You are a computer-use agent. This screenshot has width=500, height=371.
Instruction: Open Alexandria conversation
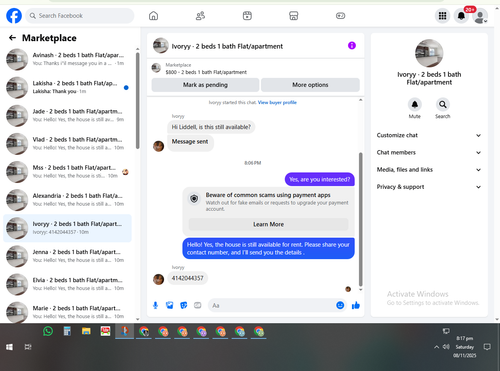point(68,200)
